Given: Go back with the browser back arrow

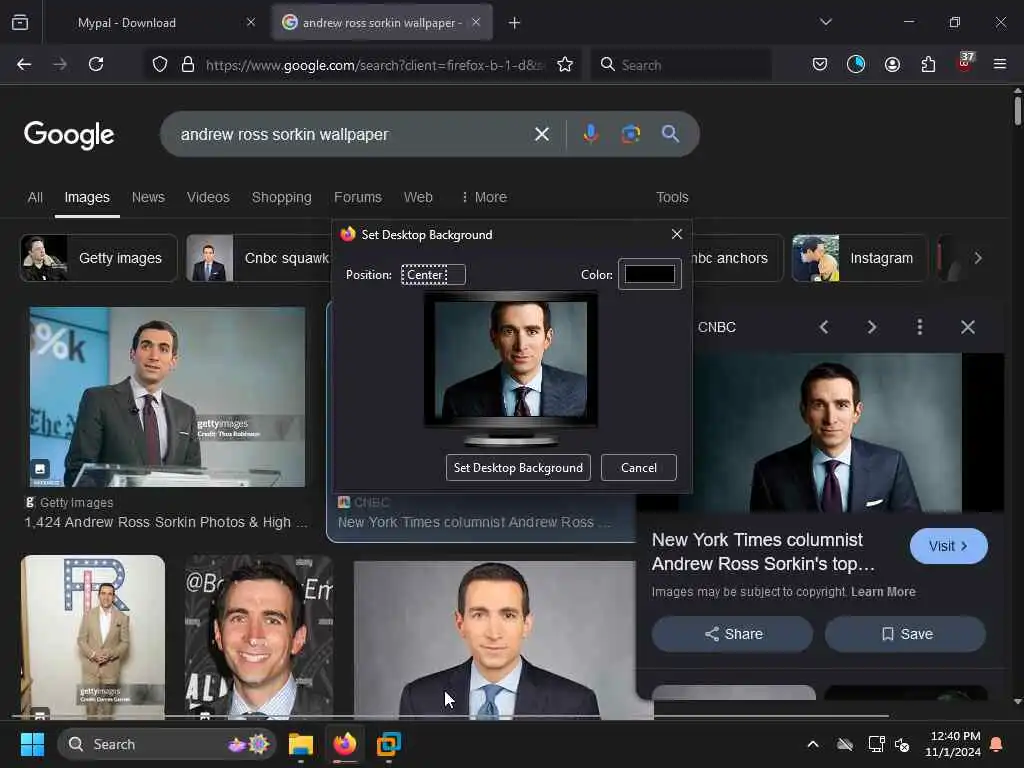Looking at the screenshot, I should click(24, 64).
